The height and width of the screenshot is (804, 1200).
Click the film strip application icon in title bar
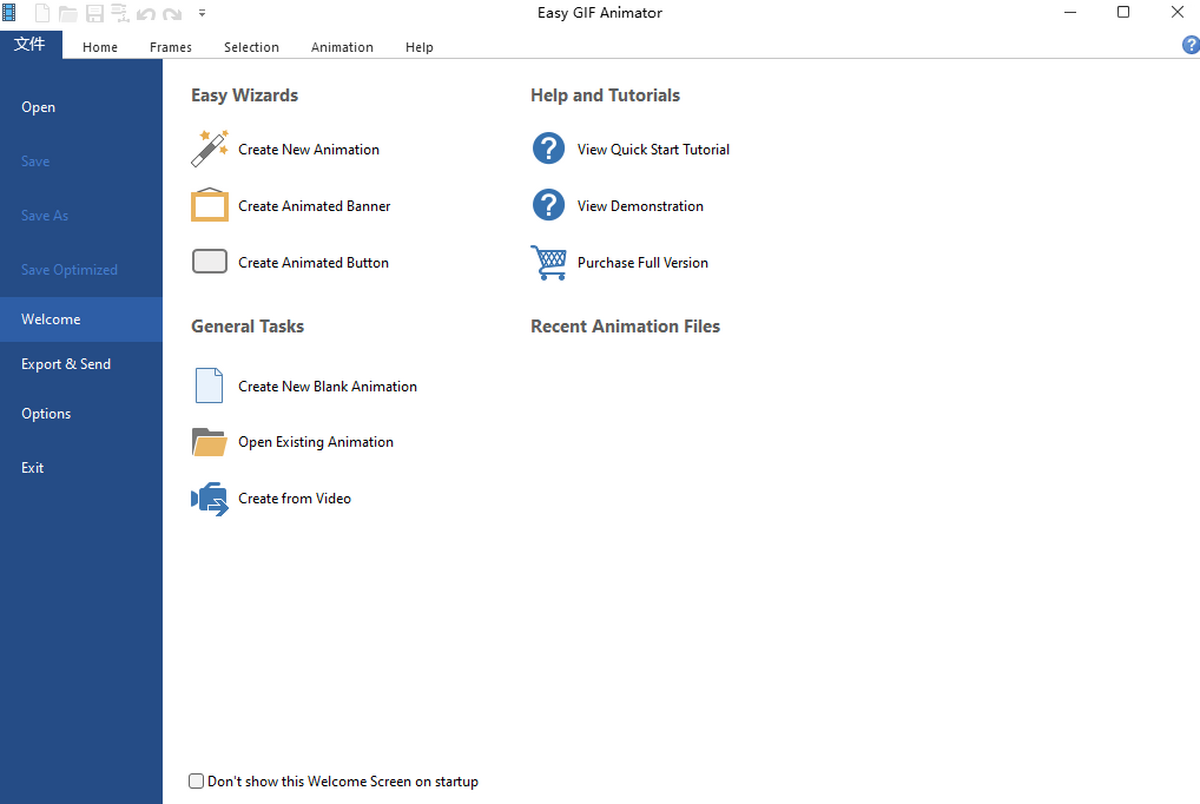tap(9, 13)
